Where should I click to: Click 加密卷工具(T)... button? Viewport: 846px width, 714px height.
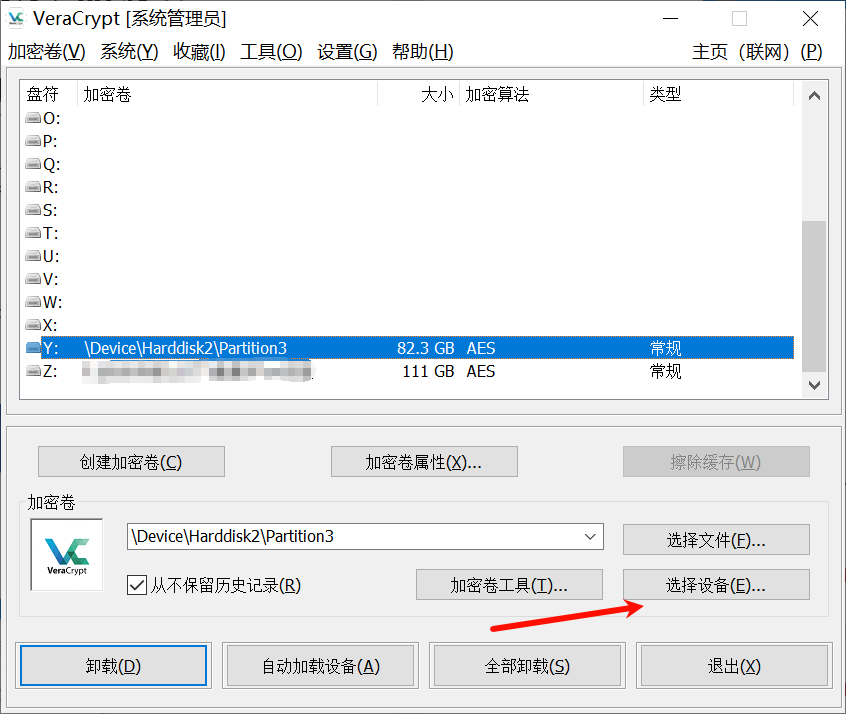[x=509, y=584]
